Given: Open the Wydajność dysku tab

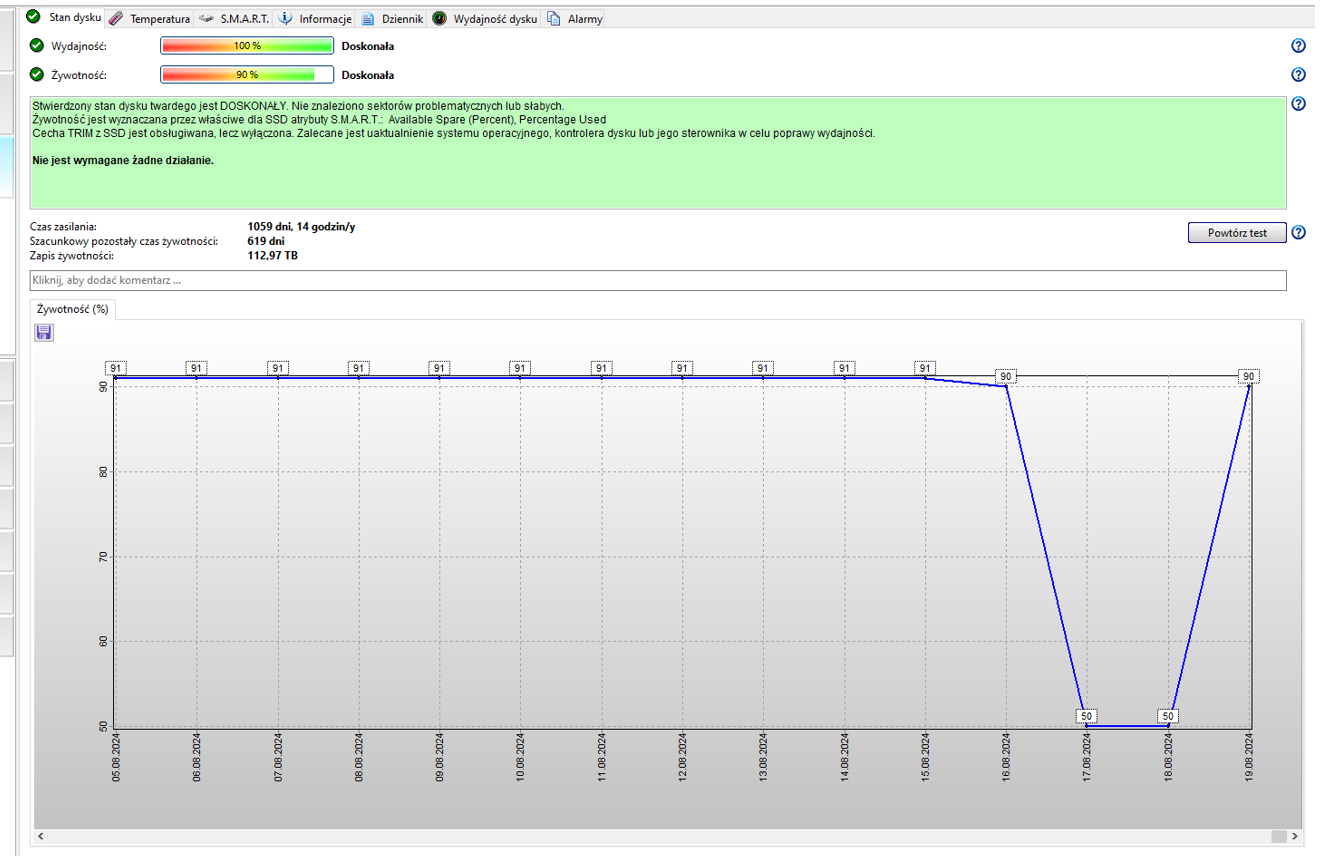Looking at the screenshot, I should click(485, 19).
